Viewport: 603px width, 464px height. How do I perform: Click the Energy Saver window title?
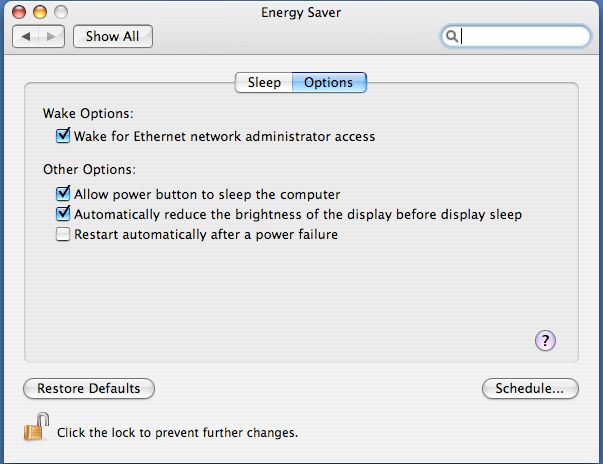point(301,12)
